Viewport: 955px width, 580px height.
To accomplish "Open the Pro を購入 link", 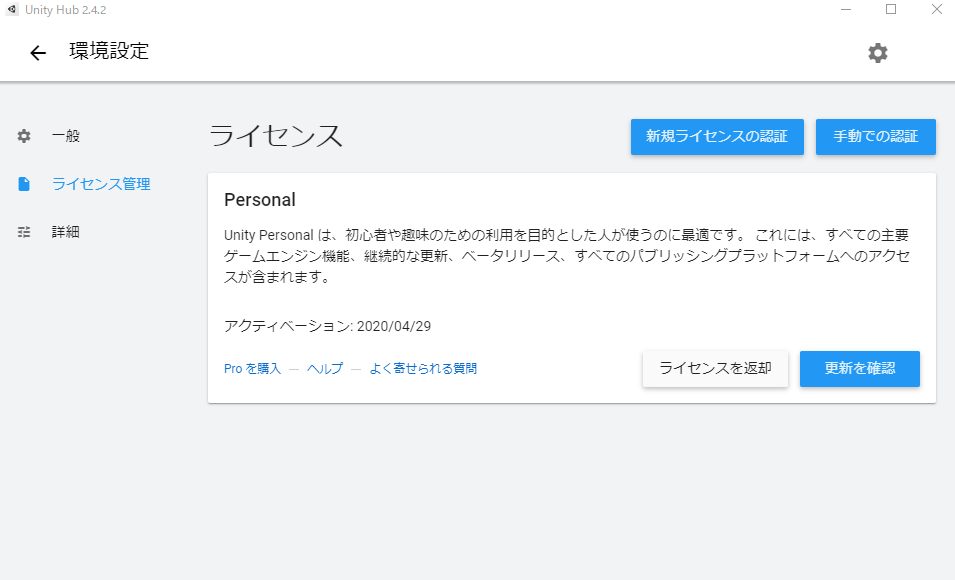I will click(x=252, y=369).
